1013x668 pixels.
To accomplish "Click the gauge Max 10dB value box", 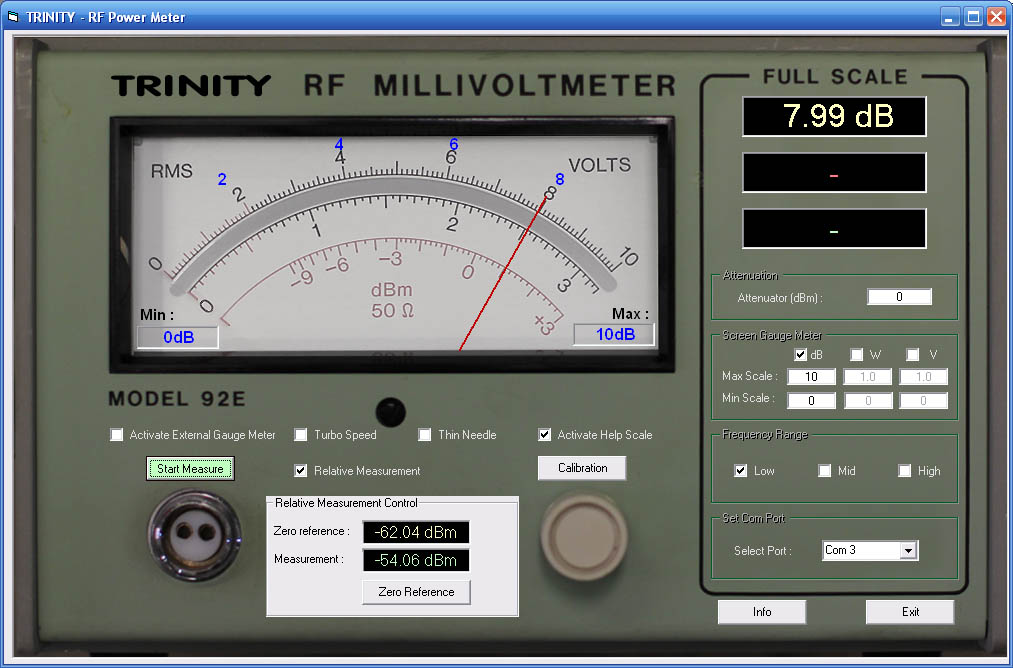I will (614, 335).
